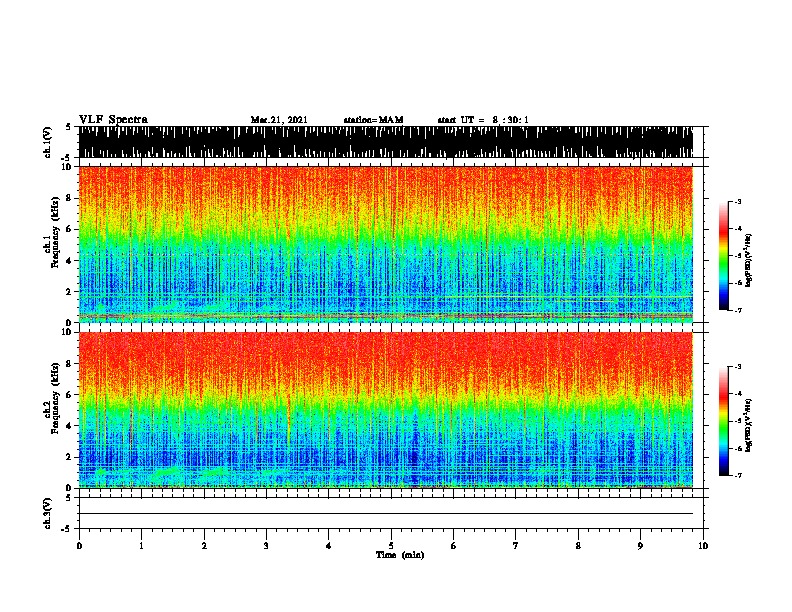Click the 'ch.3(V)' axis label
The image size is (792, 612).
tap(47, 513)
